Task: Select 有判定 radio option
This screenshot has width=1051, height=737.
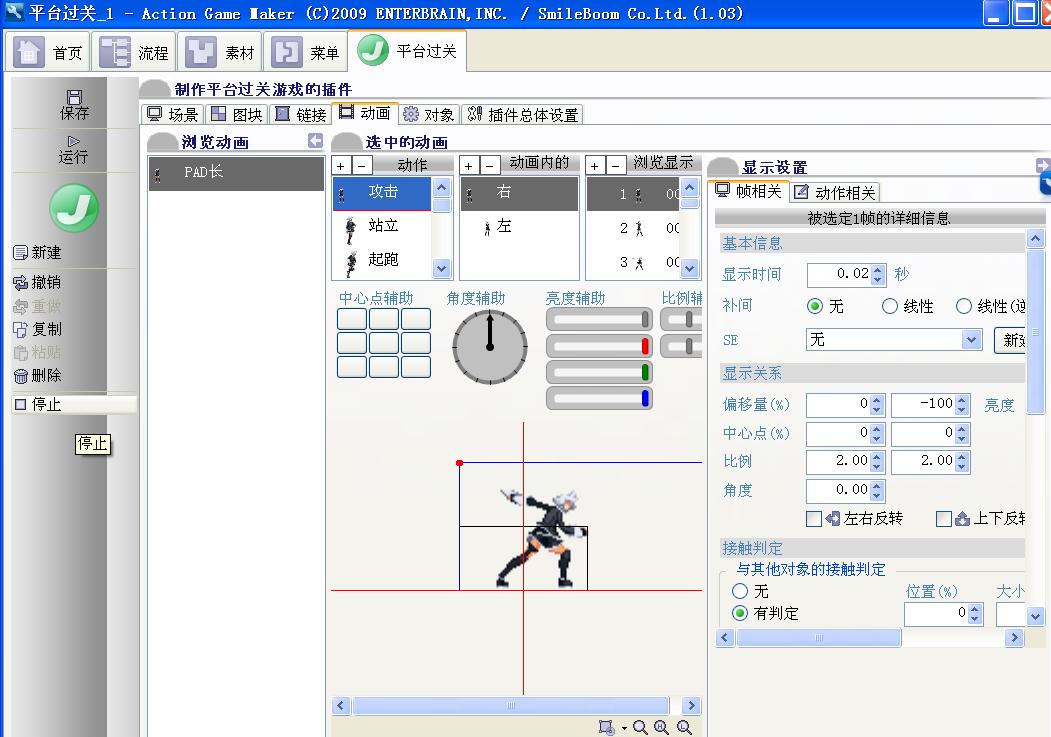Action: [x=740, y=613]
